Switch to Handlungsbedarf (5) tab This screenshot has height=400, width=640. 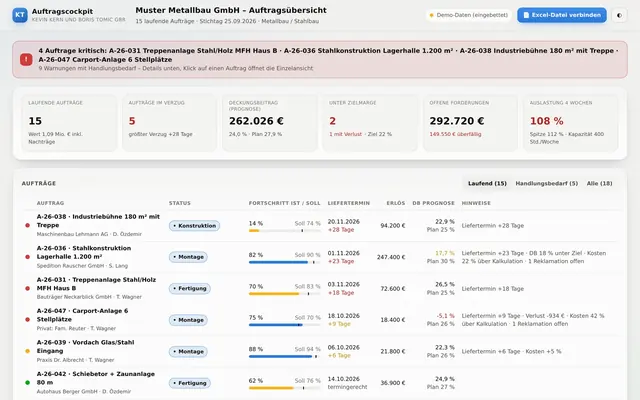[547, 184]
